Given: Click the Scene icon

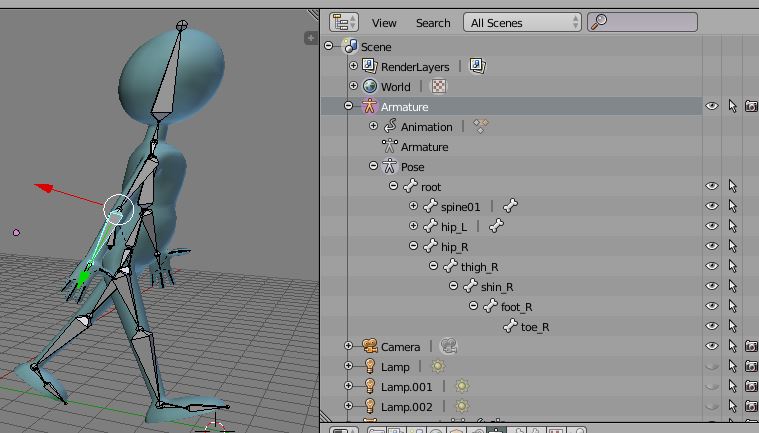Looking at the screenshot, I should 349,46.
